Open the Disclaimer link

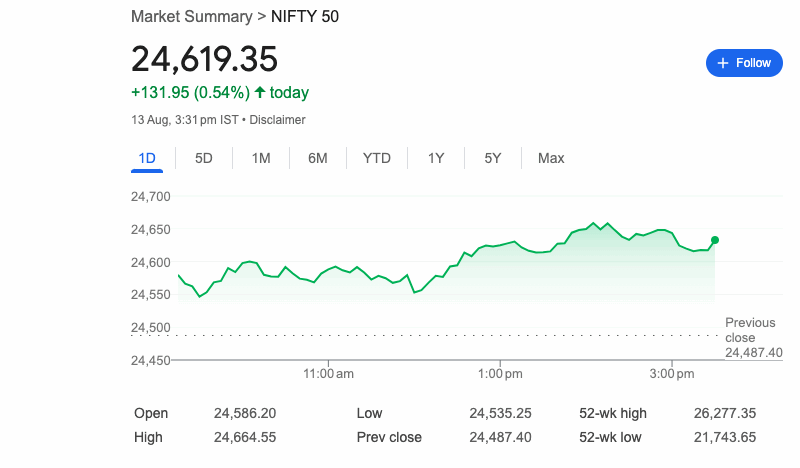277,120
